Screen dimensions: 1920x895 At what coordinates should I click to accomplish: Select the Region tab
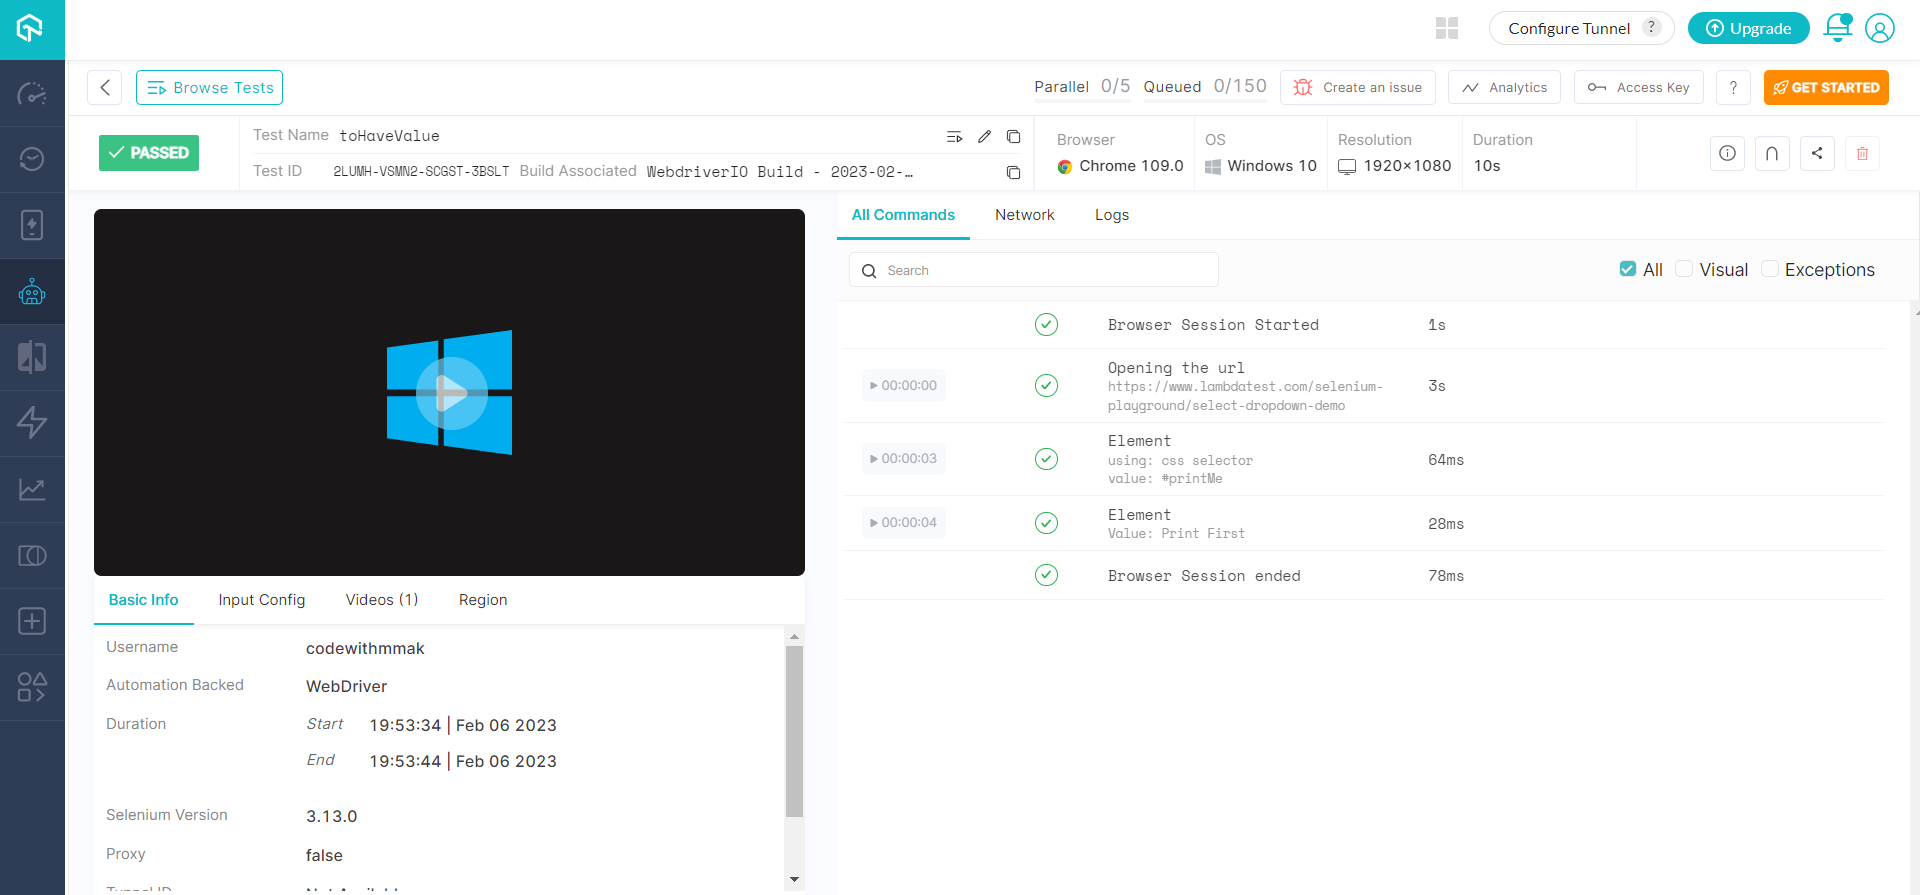click(483, 600)
